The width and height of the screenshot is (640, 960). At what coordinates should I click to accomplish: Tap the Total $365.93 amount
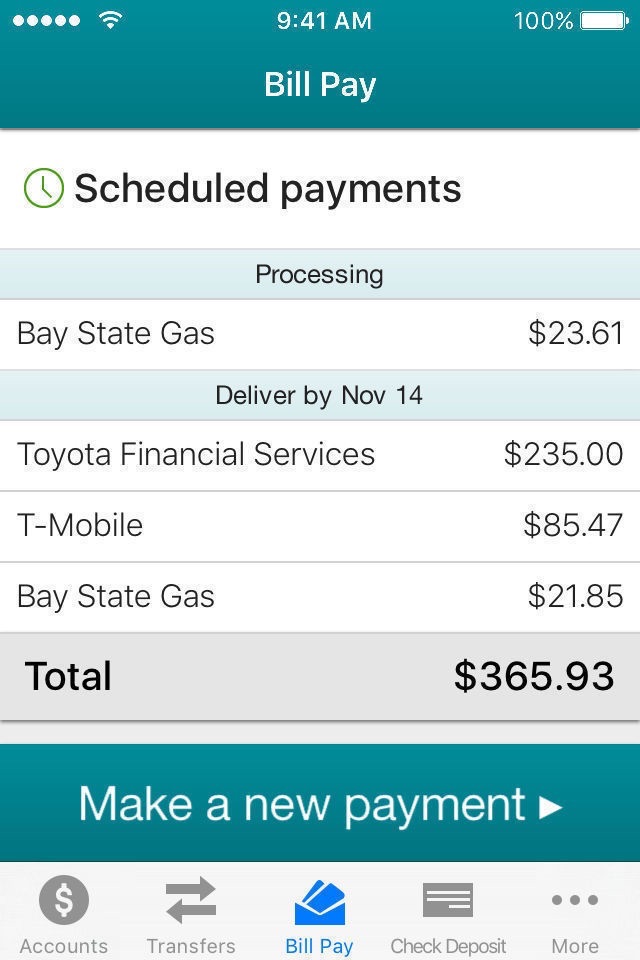point(534,677)
